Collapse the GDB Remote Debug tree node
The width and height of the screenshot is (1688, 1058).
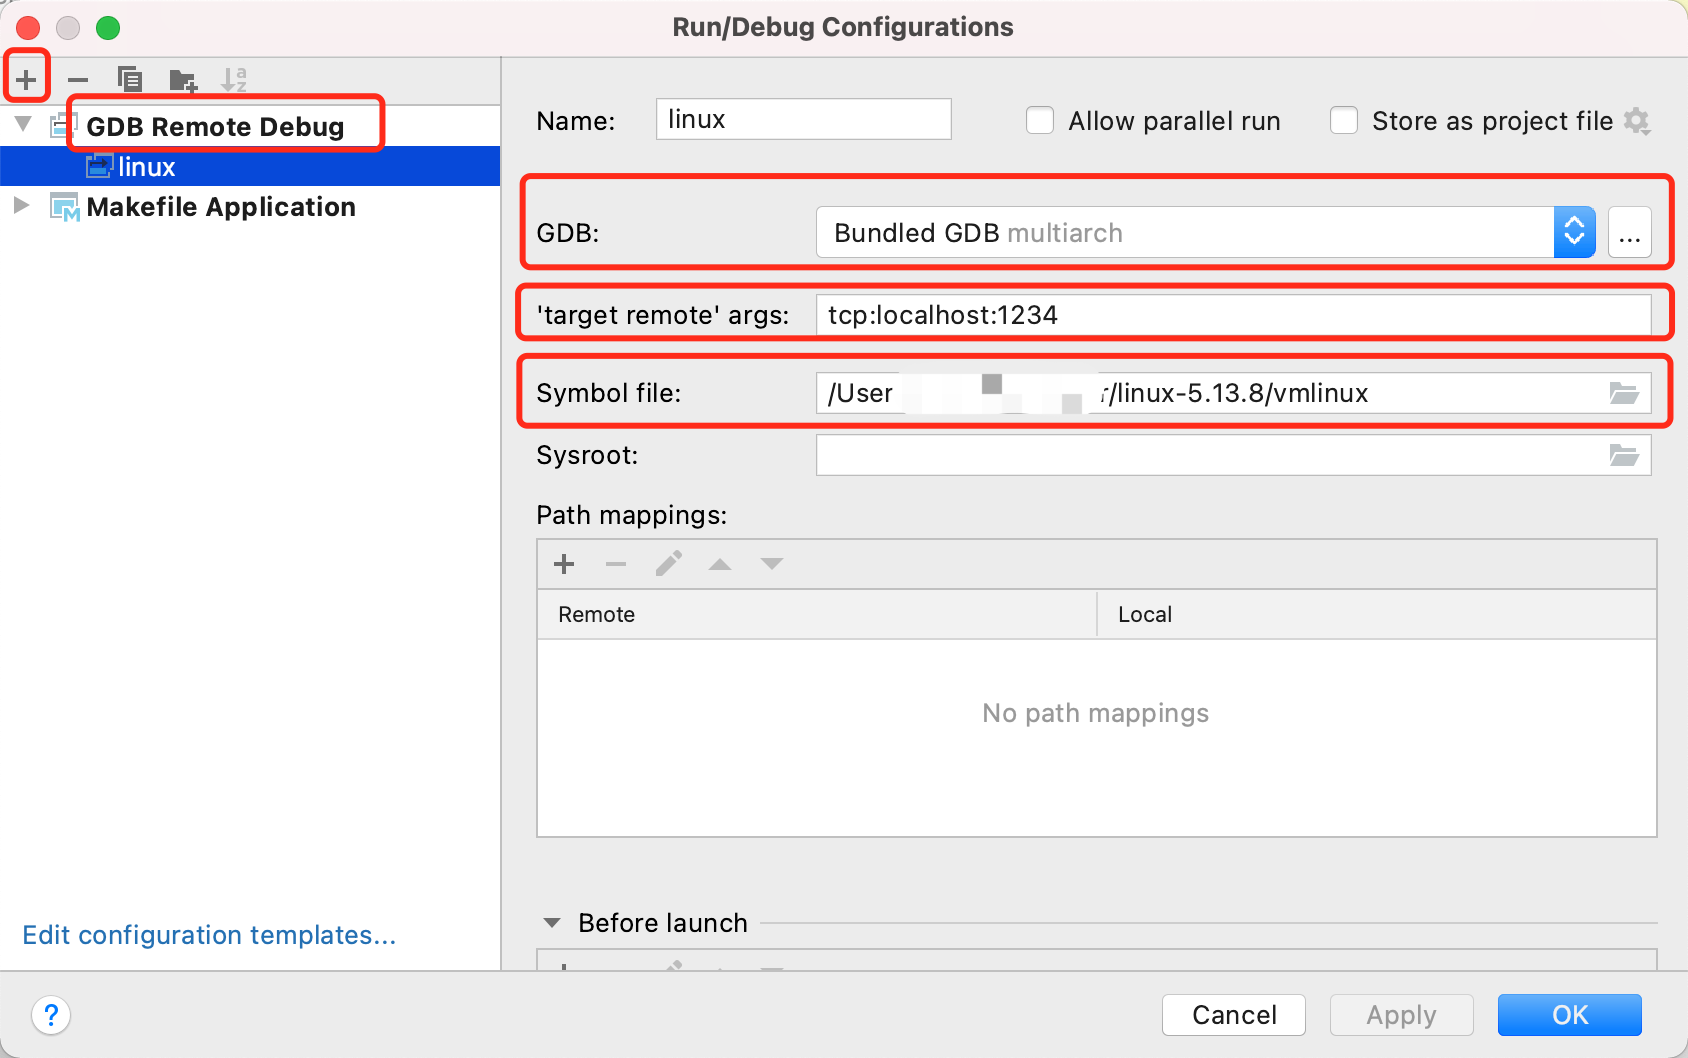click(23, 125)
